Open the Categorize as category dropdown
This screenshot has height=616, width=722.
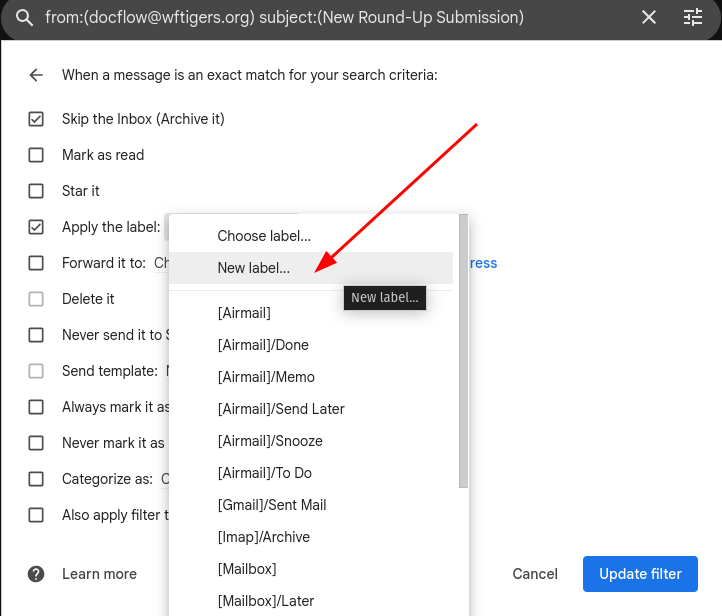pos(165,479)
